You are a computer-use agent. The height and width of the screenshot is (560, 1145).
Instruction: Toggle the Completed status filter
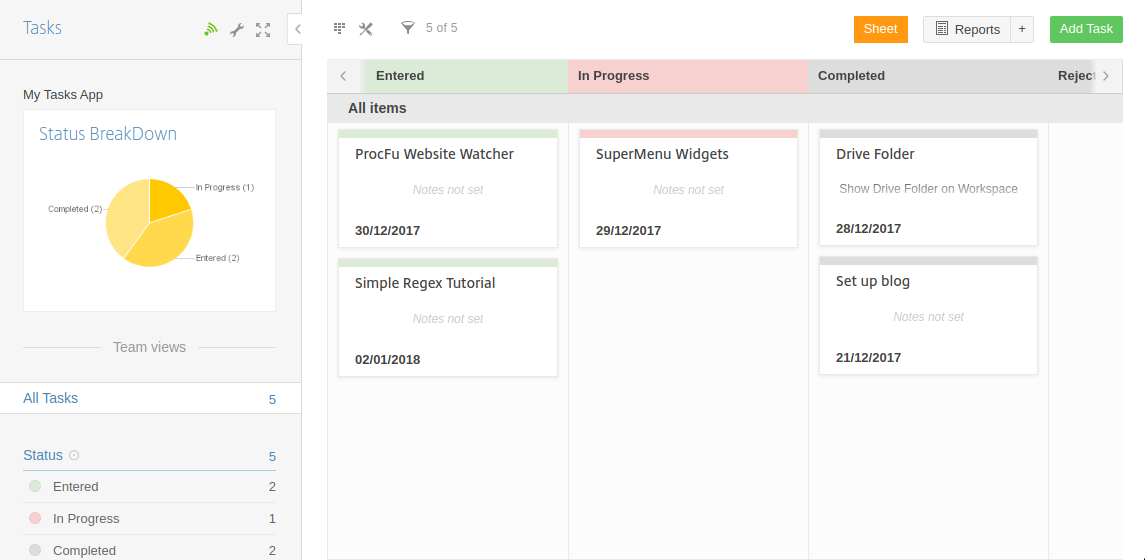pyautogui.click(x=84, y=550)
